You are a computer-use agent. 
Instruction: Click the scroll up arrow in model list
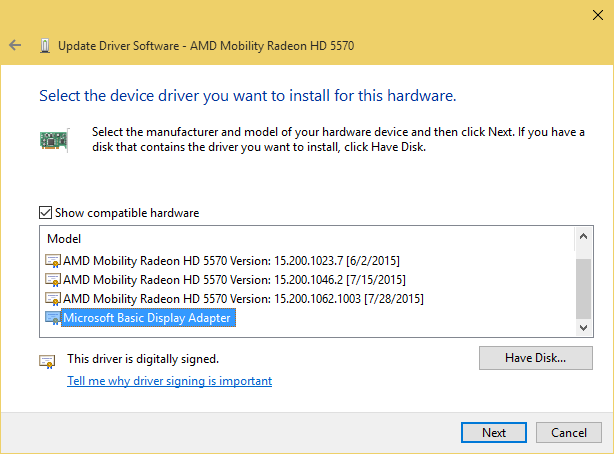pyautogui.click(x=583, y=236)
